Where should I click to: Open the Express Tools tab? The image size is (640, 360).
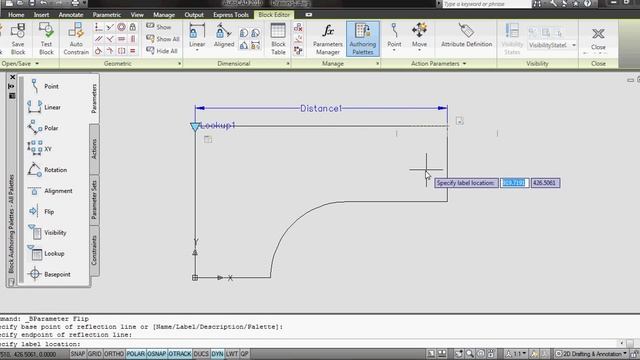(x=231, y=15)
